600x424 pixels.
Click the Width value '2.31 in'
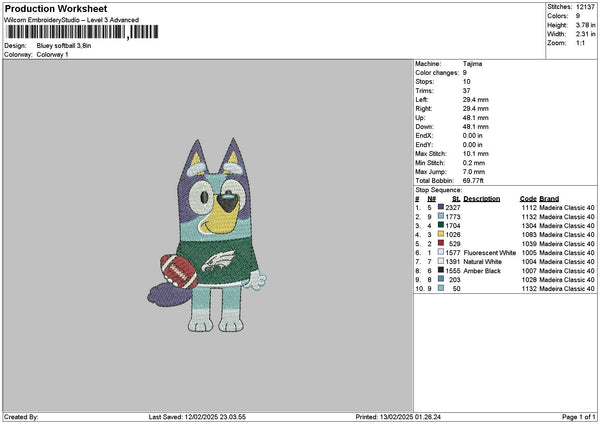click(585, 34)
